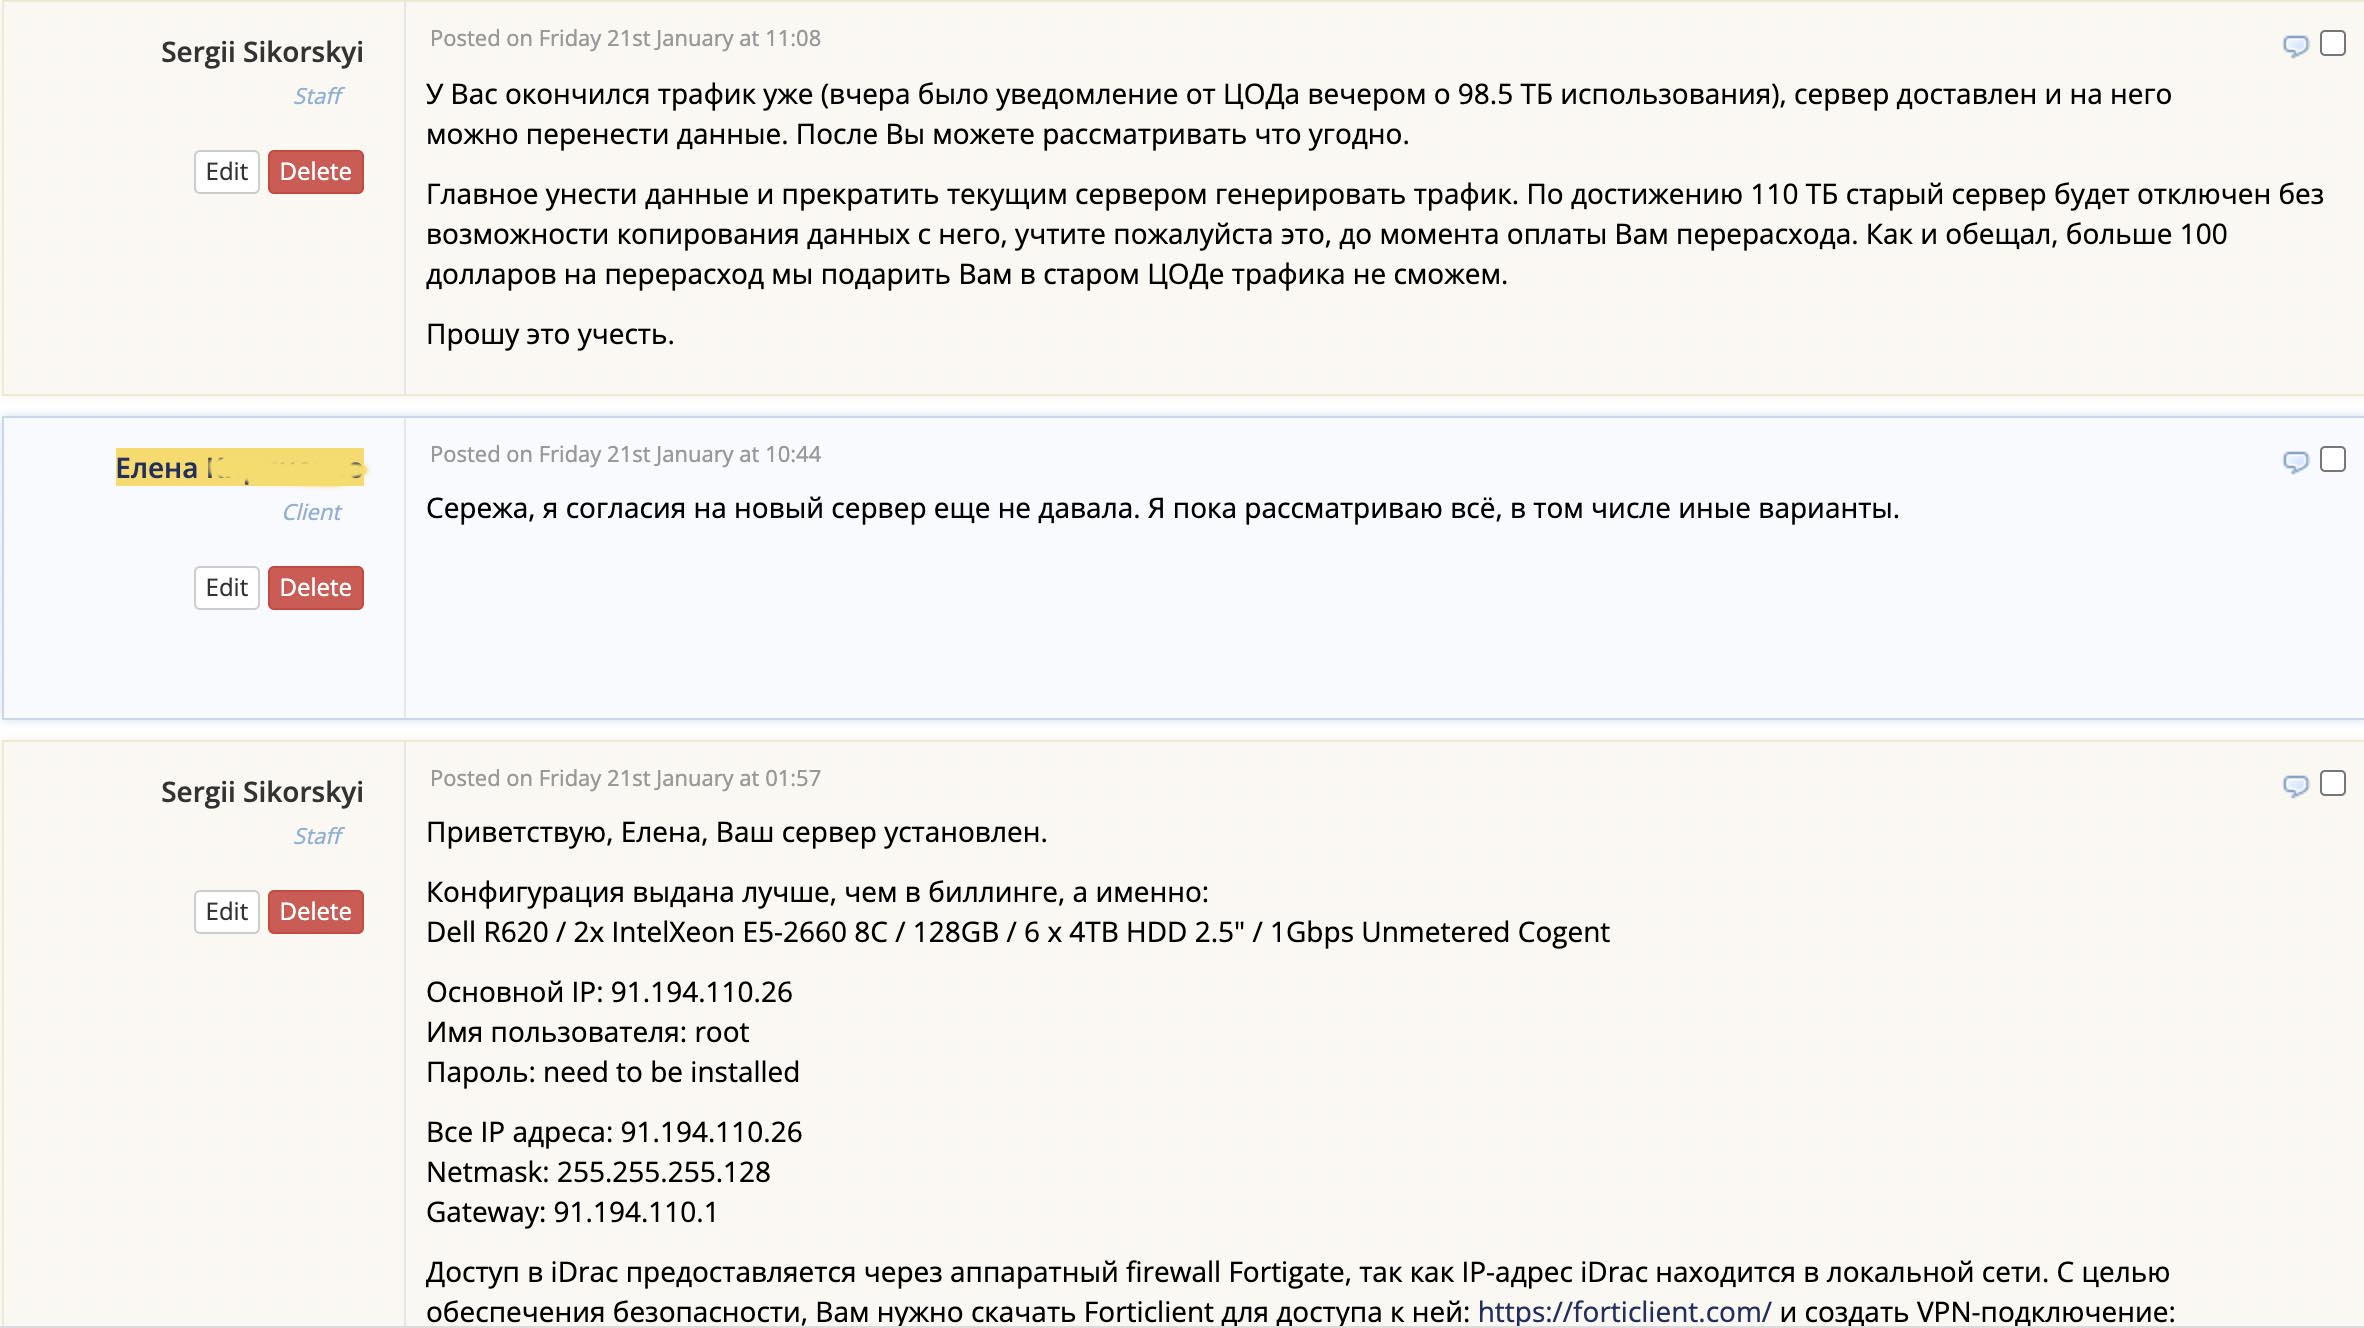The width and height of the screenshot is (2364, 1328).
Task: Click the "Posted on Friday 21st January at 11:08" timestamp
Action: pyautogui.click(x=625, y=39)
